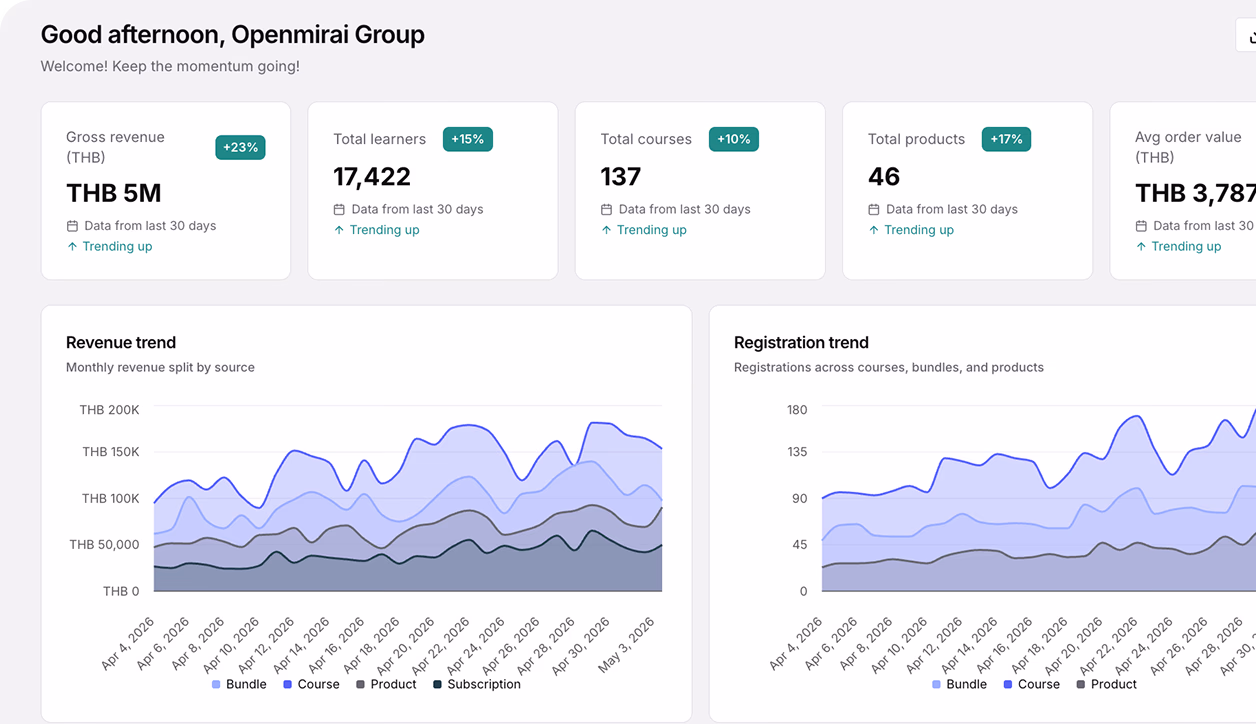
Task: Click the Registration trend chart title
Action: 801,342
